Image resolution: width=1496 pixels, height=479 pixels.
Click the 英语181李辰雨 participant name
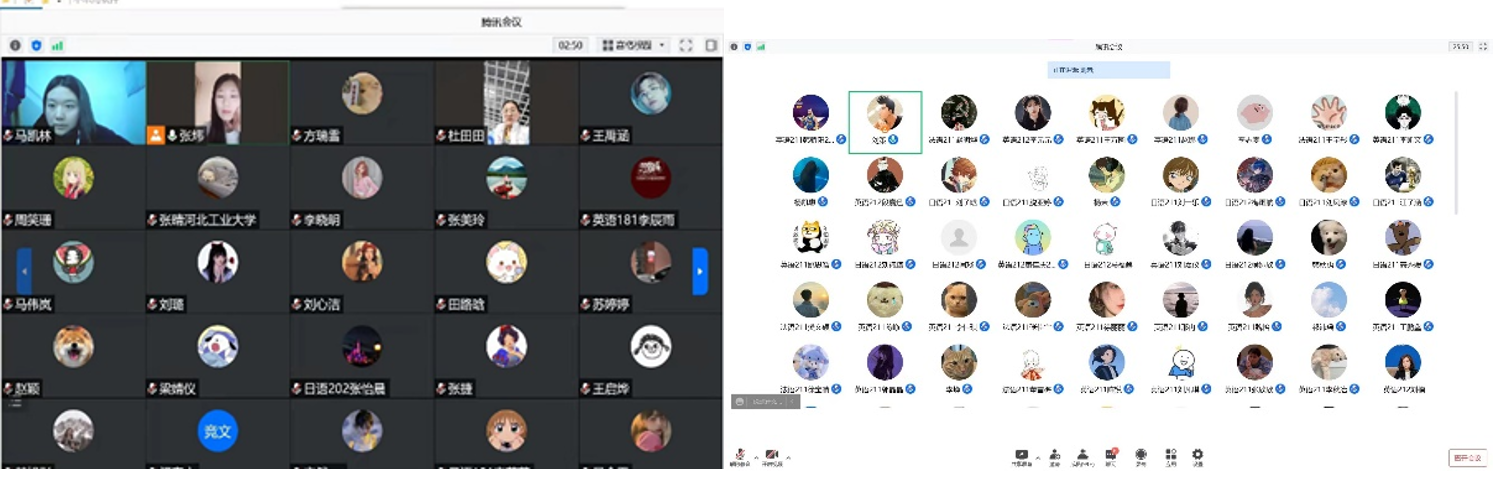click(633, 220)
